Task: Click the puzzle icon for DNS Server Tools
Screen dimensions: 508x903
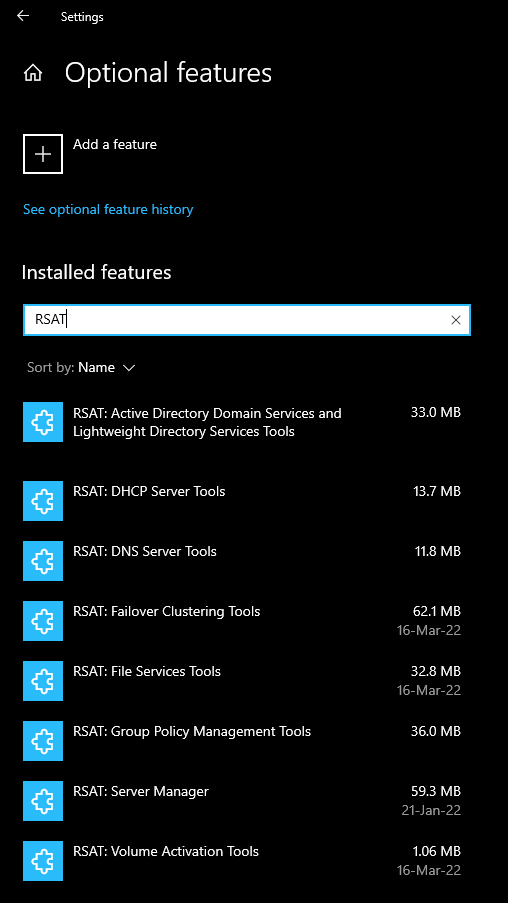Action: coord(43,561)
